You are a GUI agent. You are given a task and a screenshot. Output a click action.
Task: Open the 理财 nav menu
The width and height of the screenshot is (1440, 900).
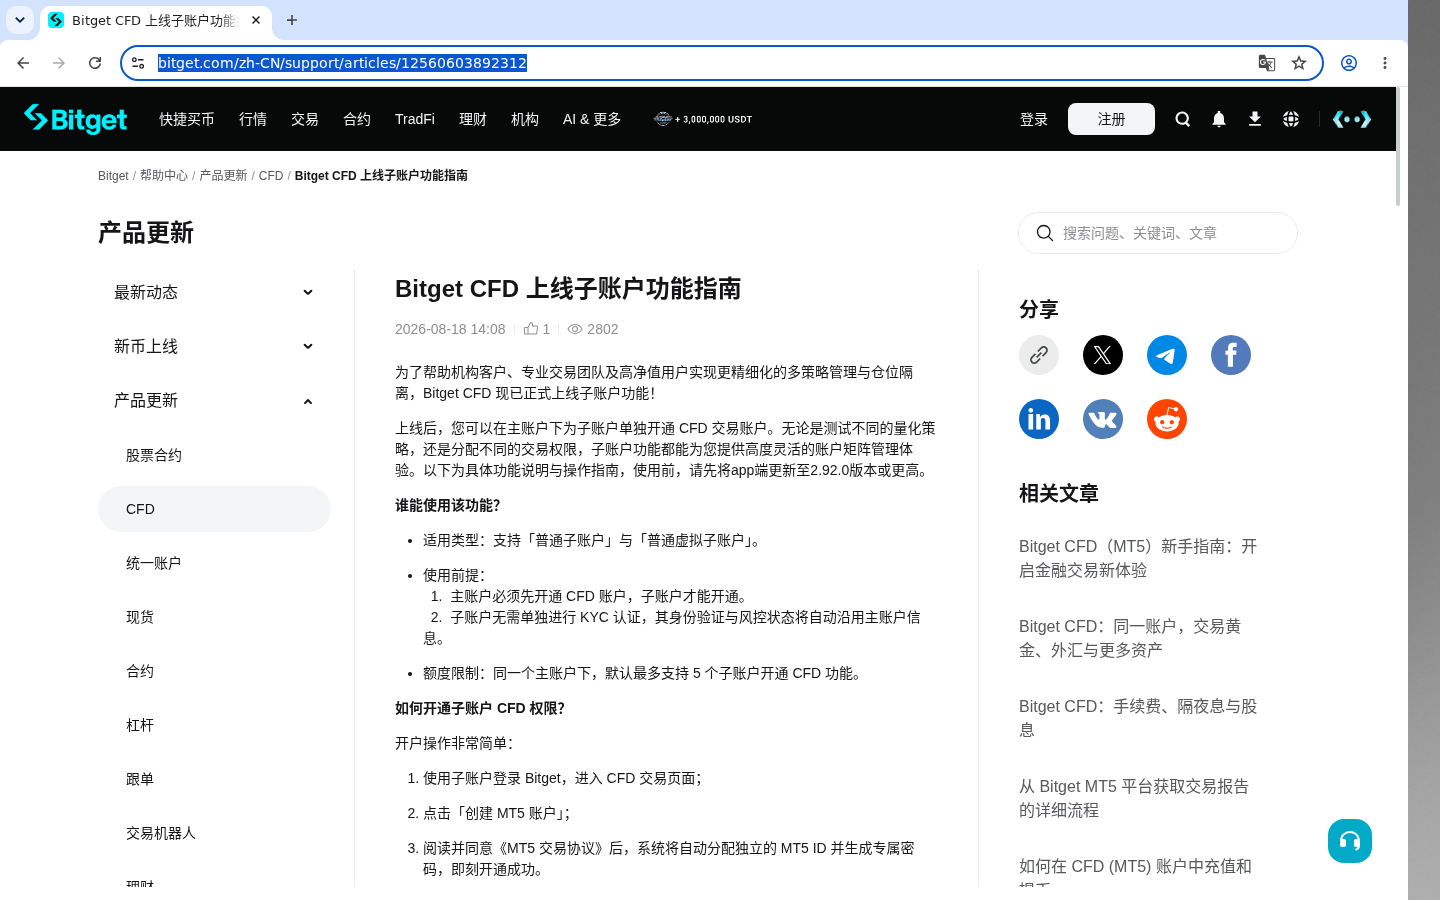pos(473,119)
